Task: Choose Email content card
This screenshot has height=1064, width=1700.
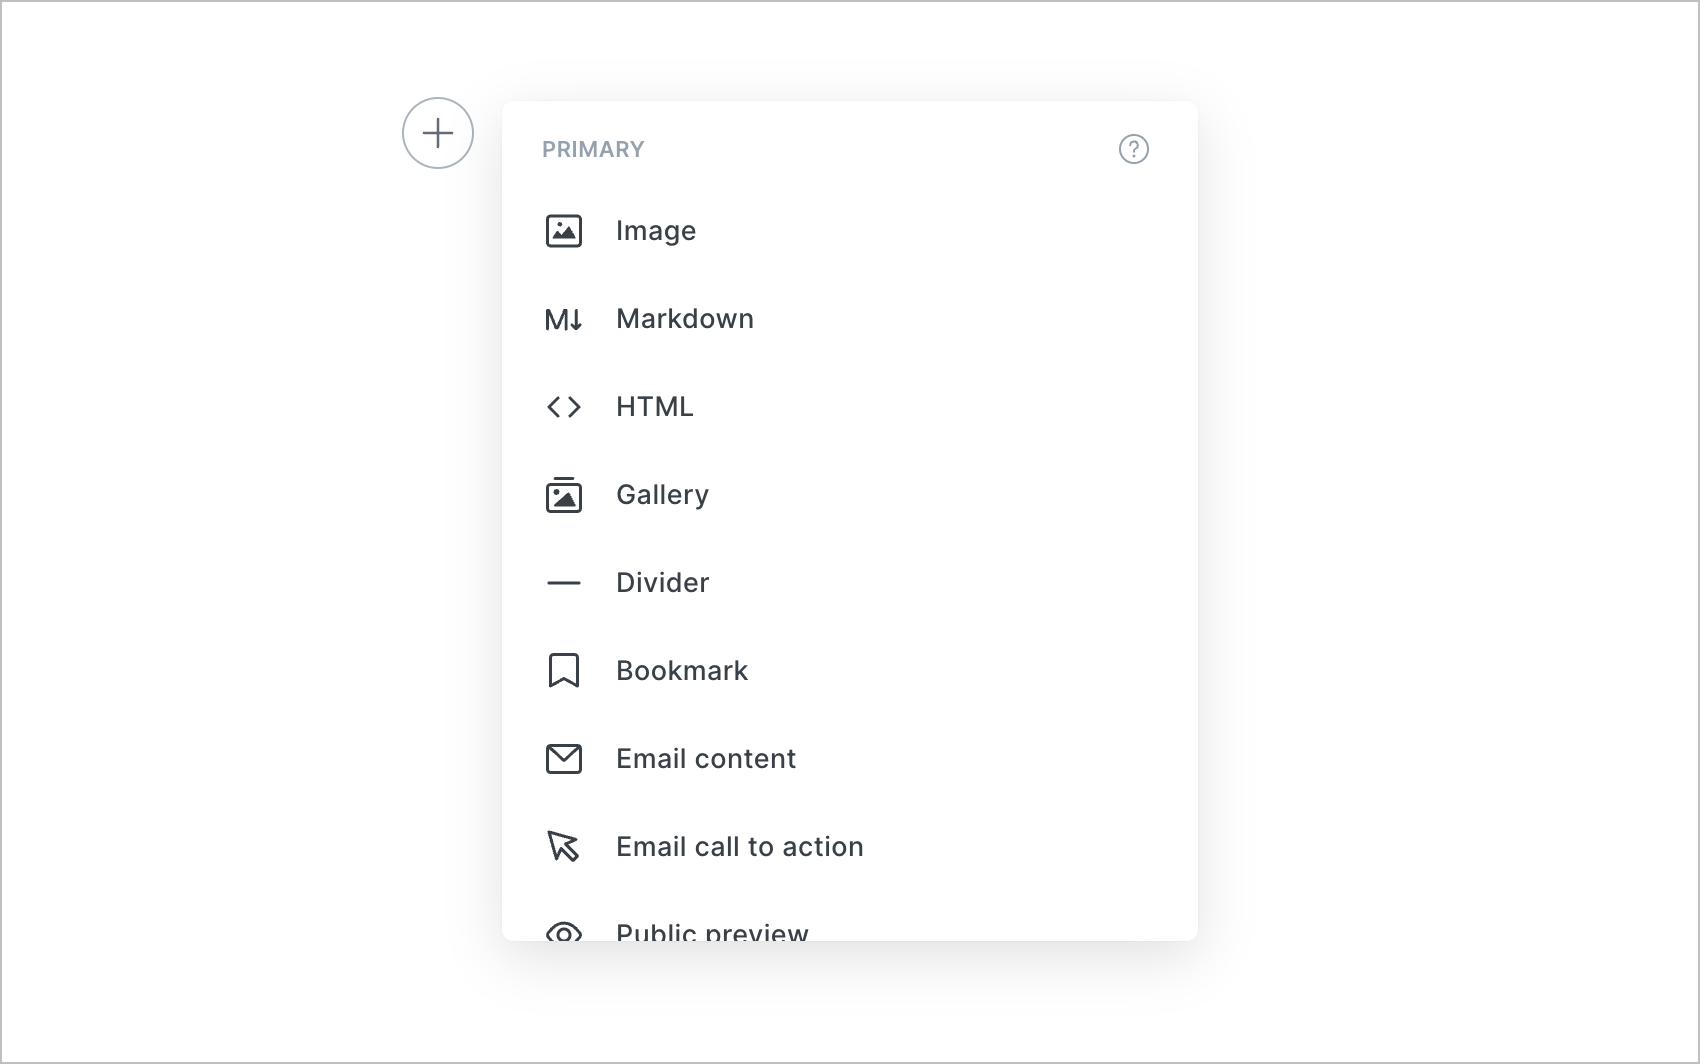Action: click(x=706, y=759)
